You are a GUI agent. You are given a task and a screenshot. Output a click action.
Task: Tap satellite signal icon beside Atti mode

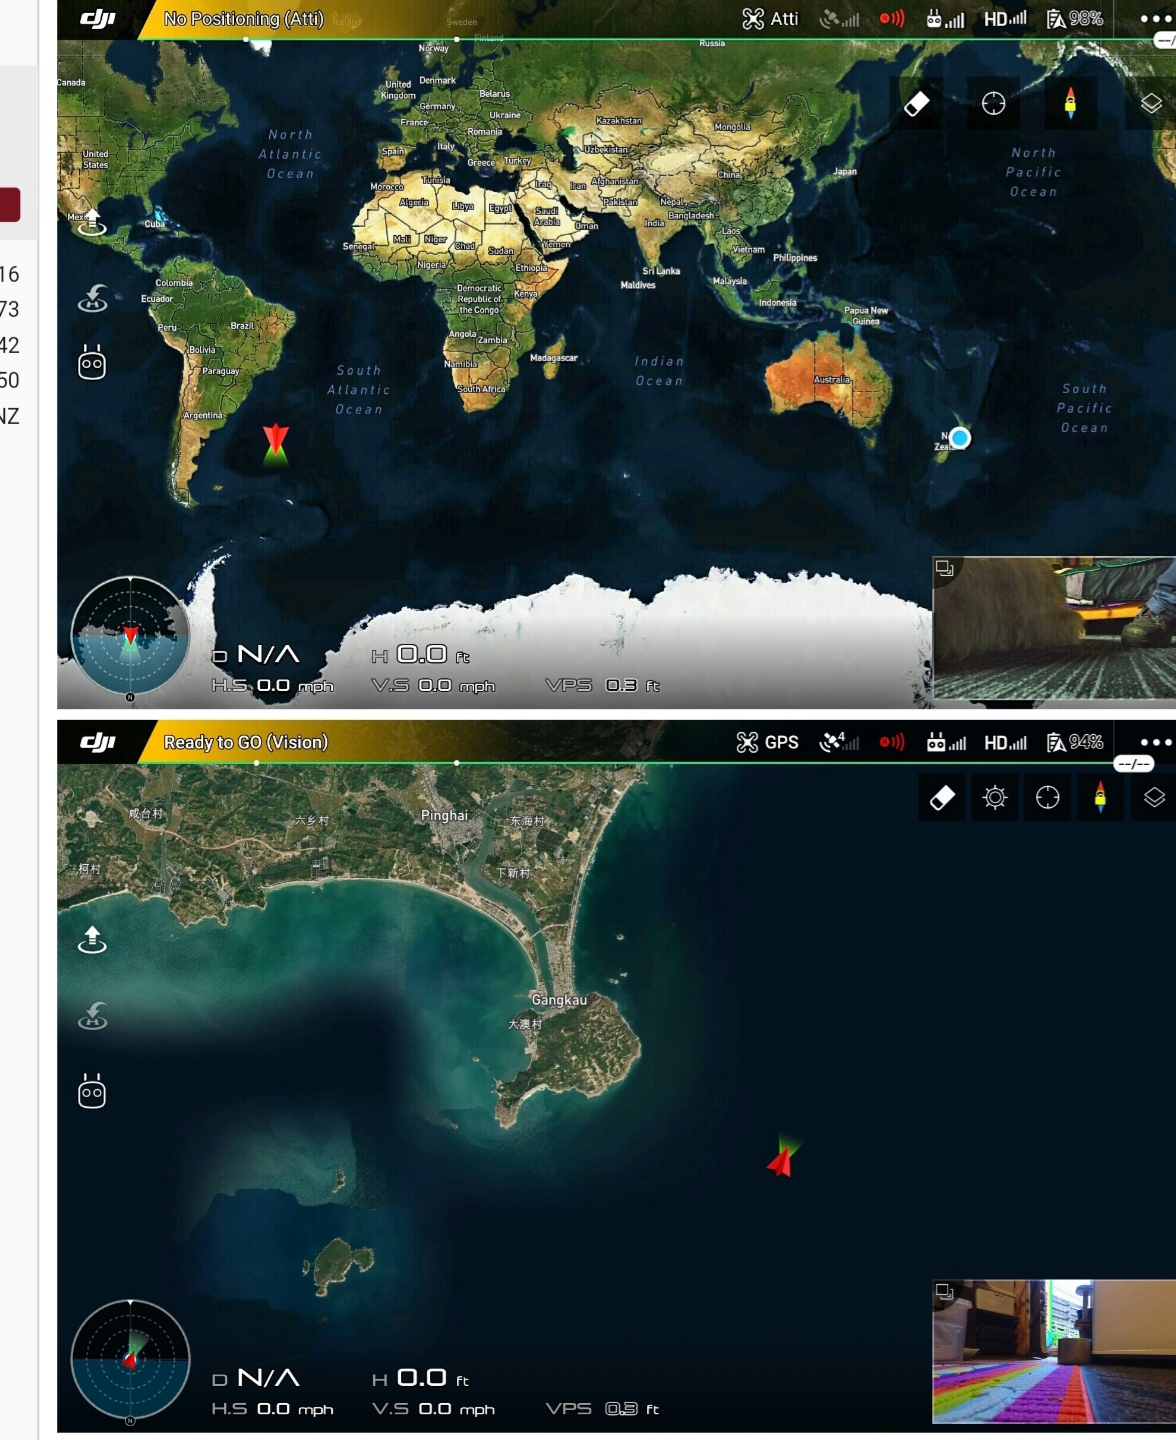[x=839, y=18]
